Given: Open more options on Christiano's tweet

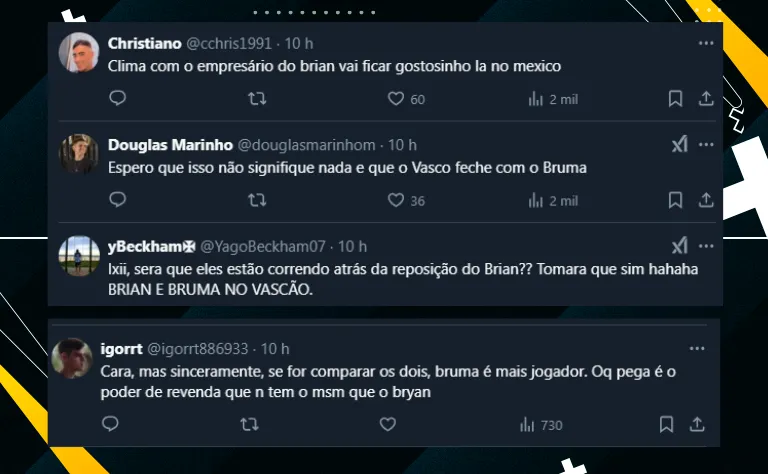Looking at the screenshot, I should [705, 44].
